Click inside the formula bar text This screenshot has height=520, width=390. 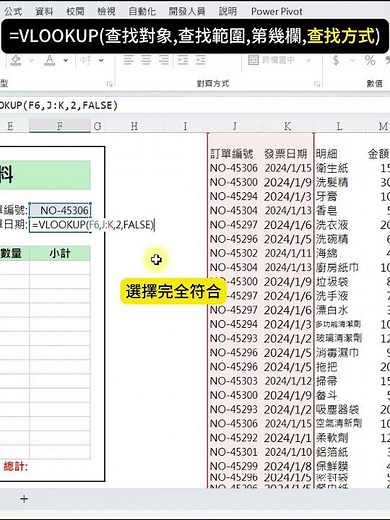(58, 106)
